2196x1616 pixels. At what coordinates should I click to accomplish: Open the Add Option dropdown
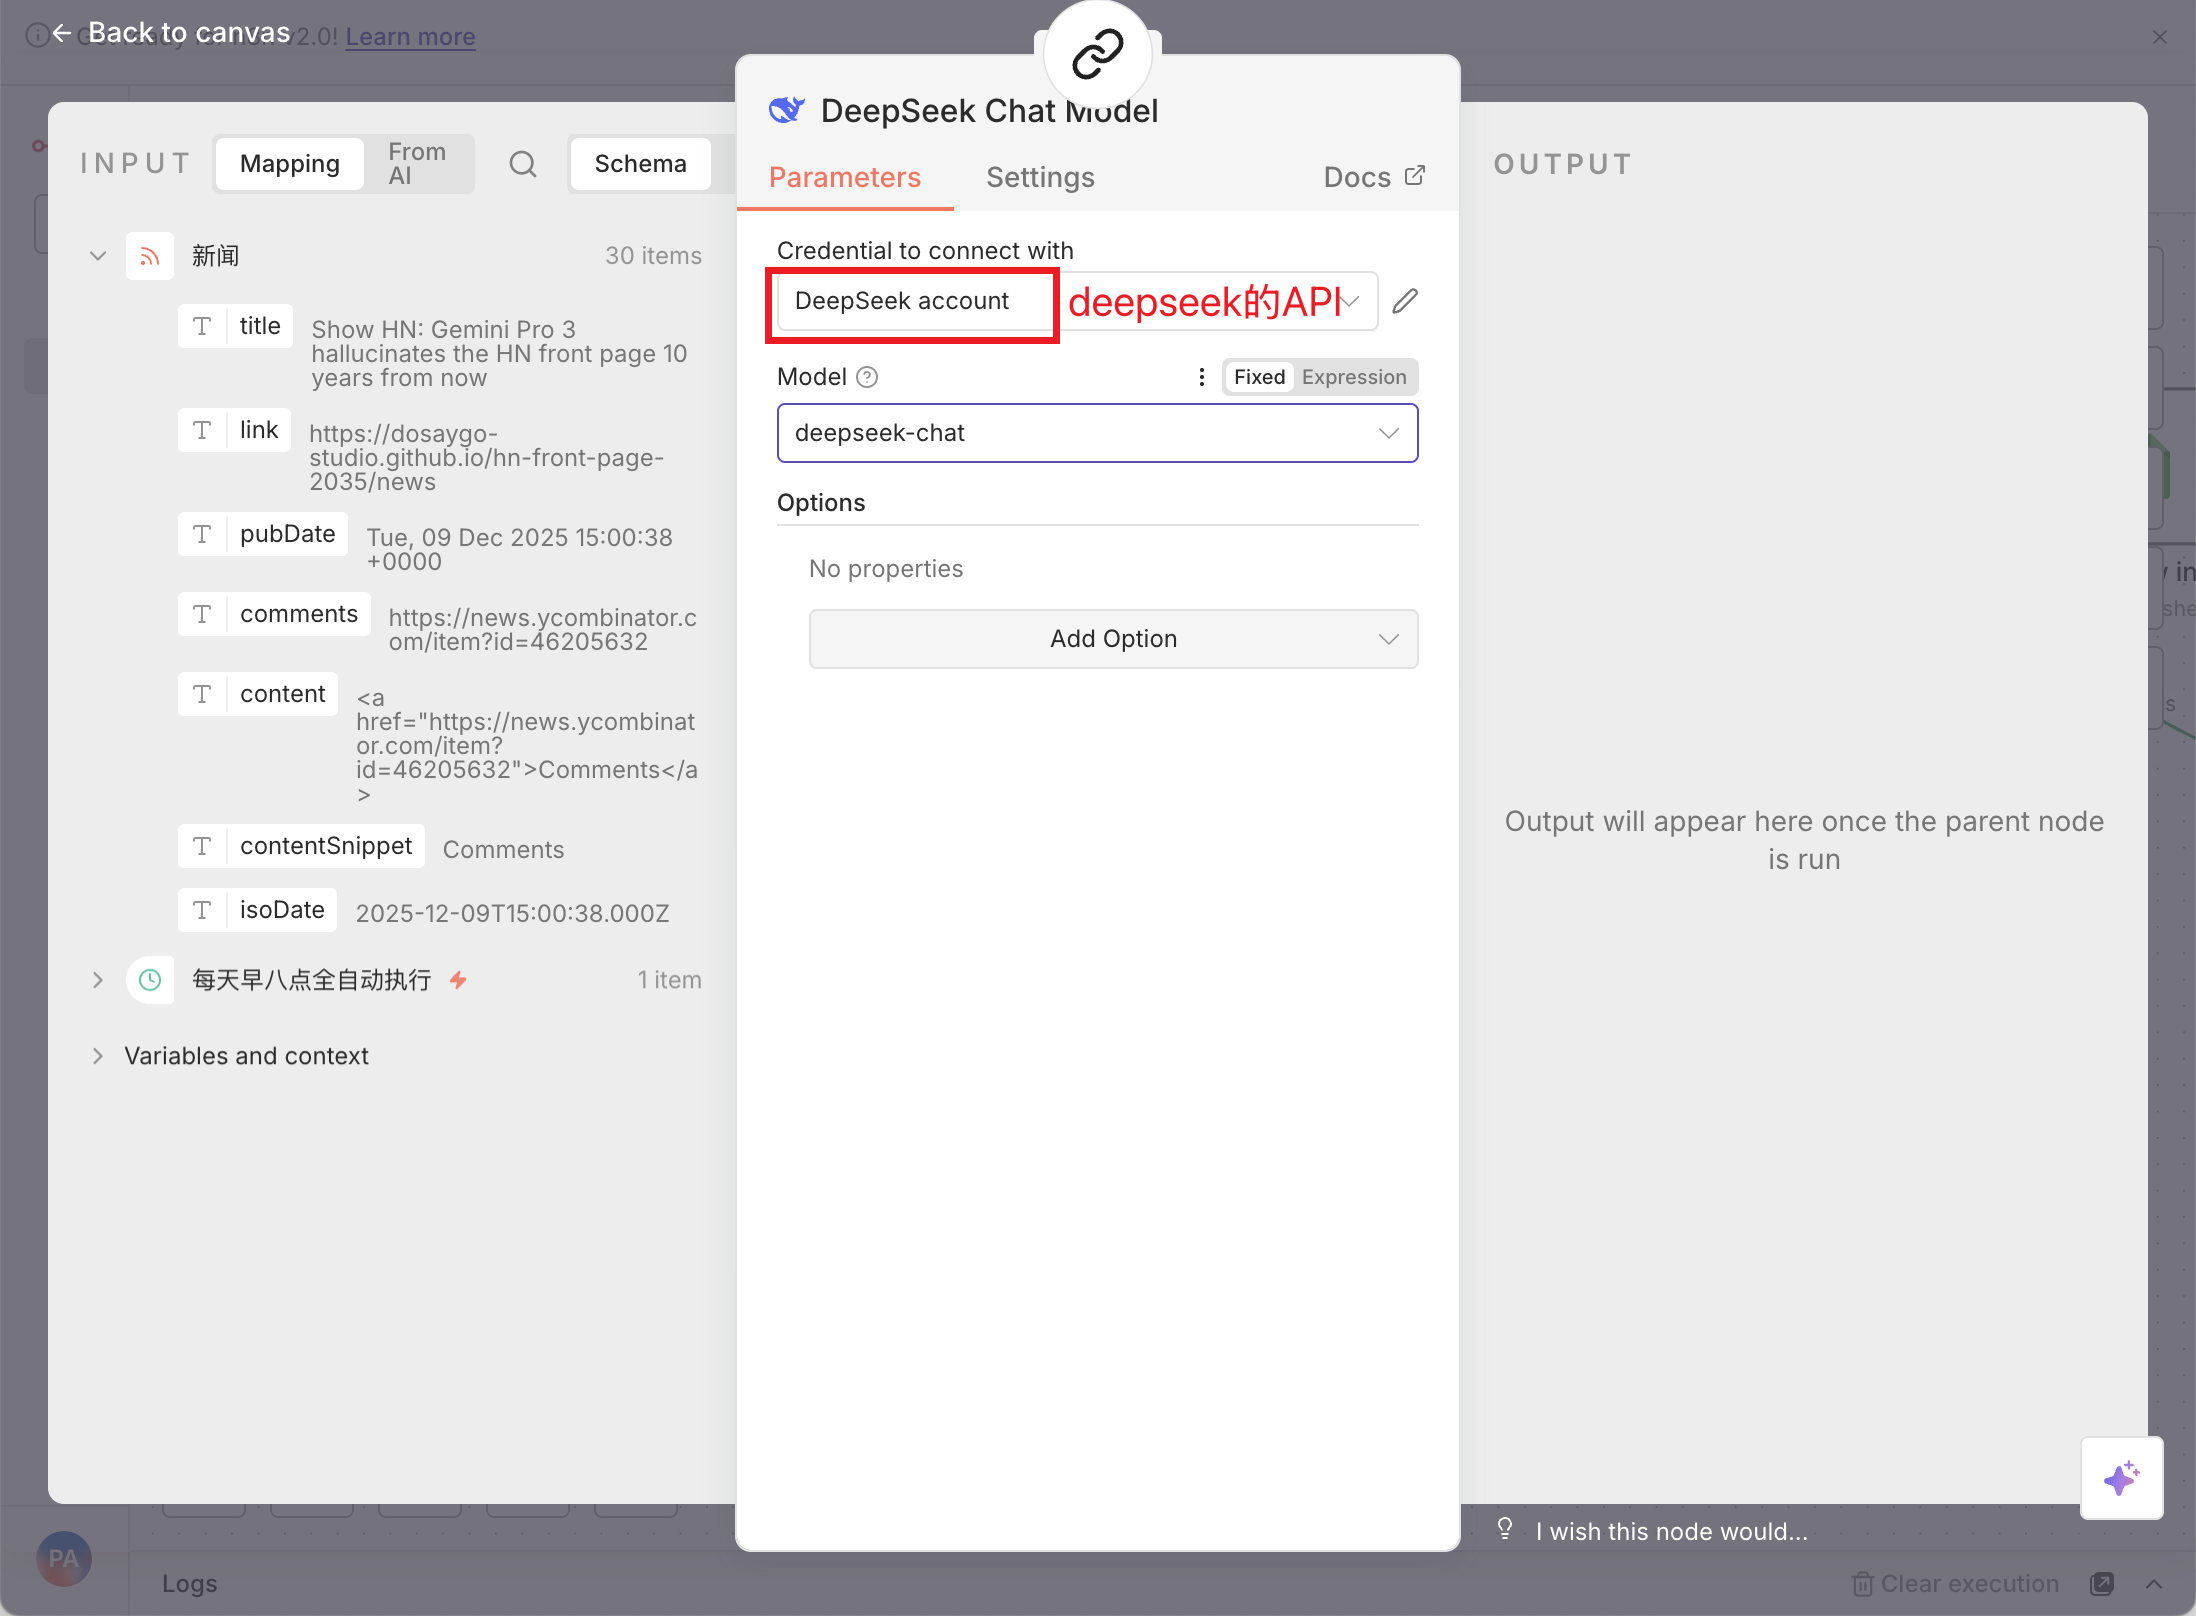1113,639
